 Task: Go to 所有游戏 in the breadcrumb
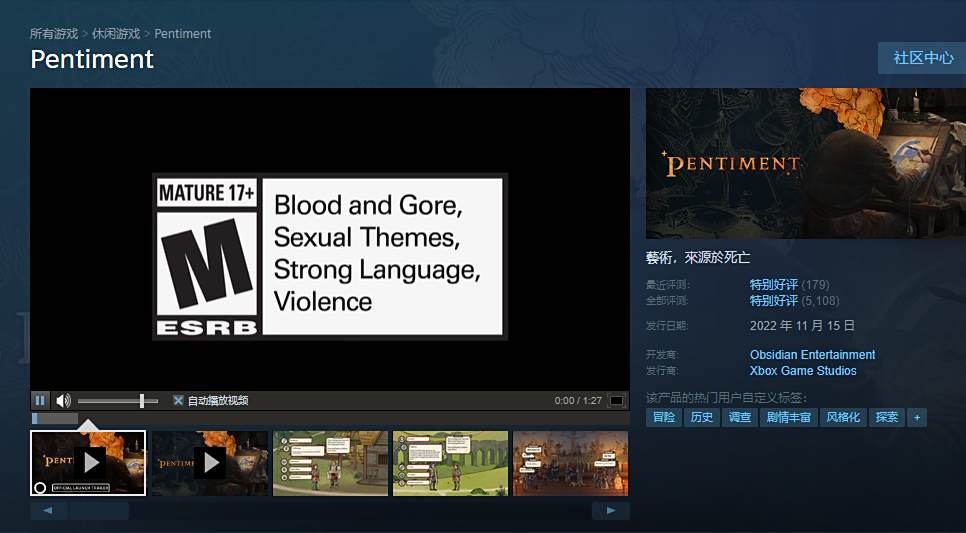pos(54,33)
